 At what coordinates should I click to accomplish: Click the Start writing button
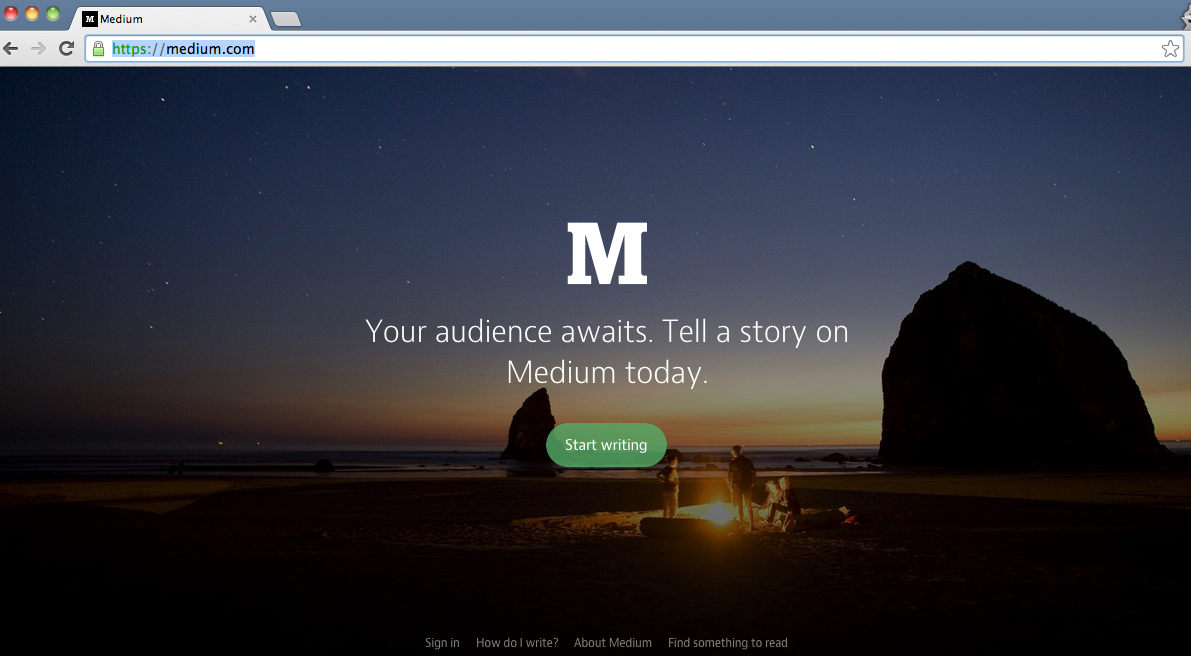pyautogui.click(x=606, y=445)
